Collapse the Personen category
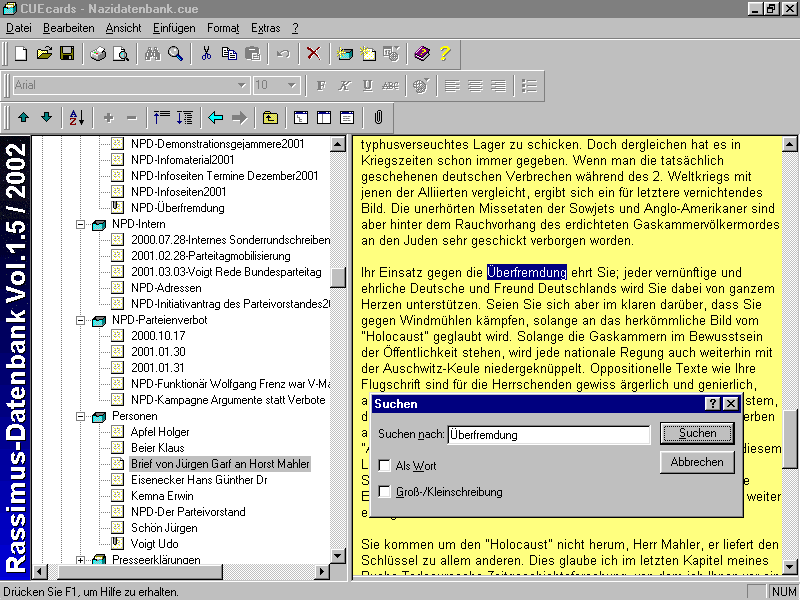This screenshot has height=600, width=800. 80,416
